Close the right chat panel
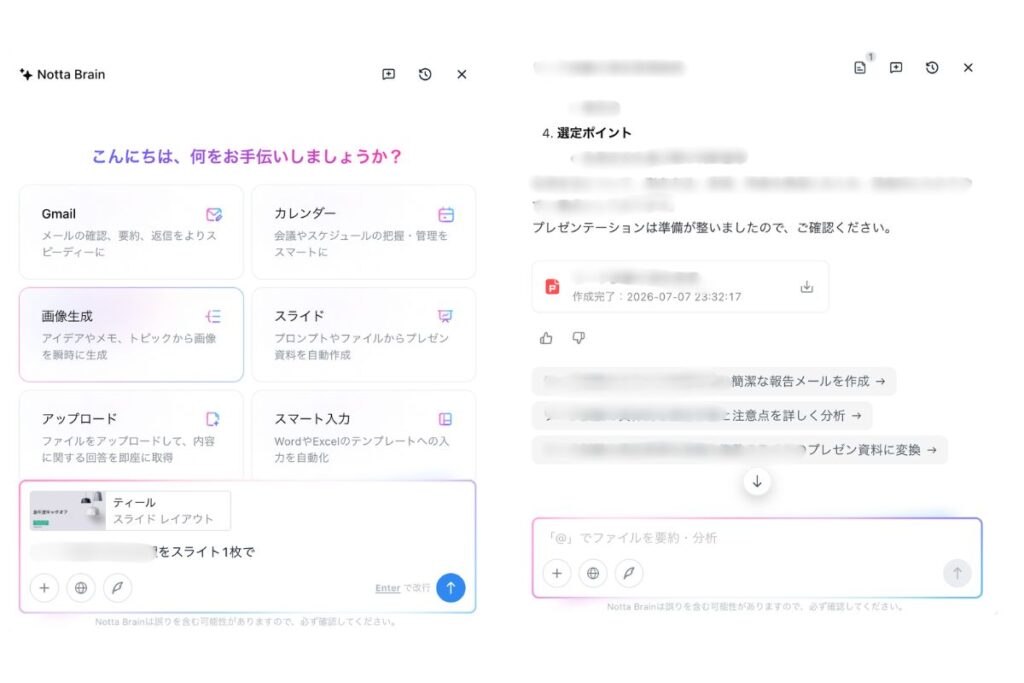Image resolution: width=1024 pixels, height=683 pixels. 968,67
